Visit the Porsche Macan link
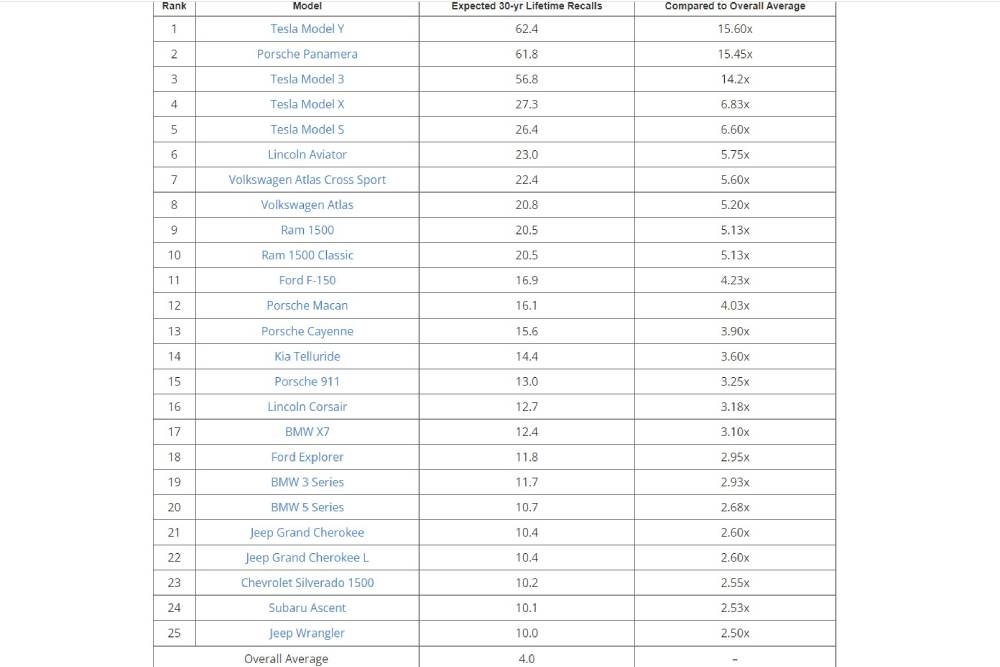Image resolution: width=1000 pixels, height=667 pixels. point(307,305)
